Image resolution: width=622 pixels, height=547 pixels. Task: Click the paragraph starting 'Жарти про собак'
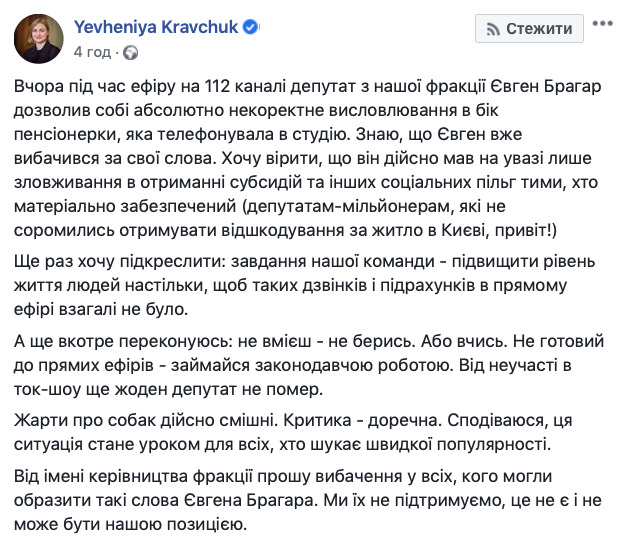pos(293,432)
